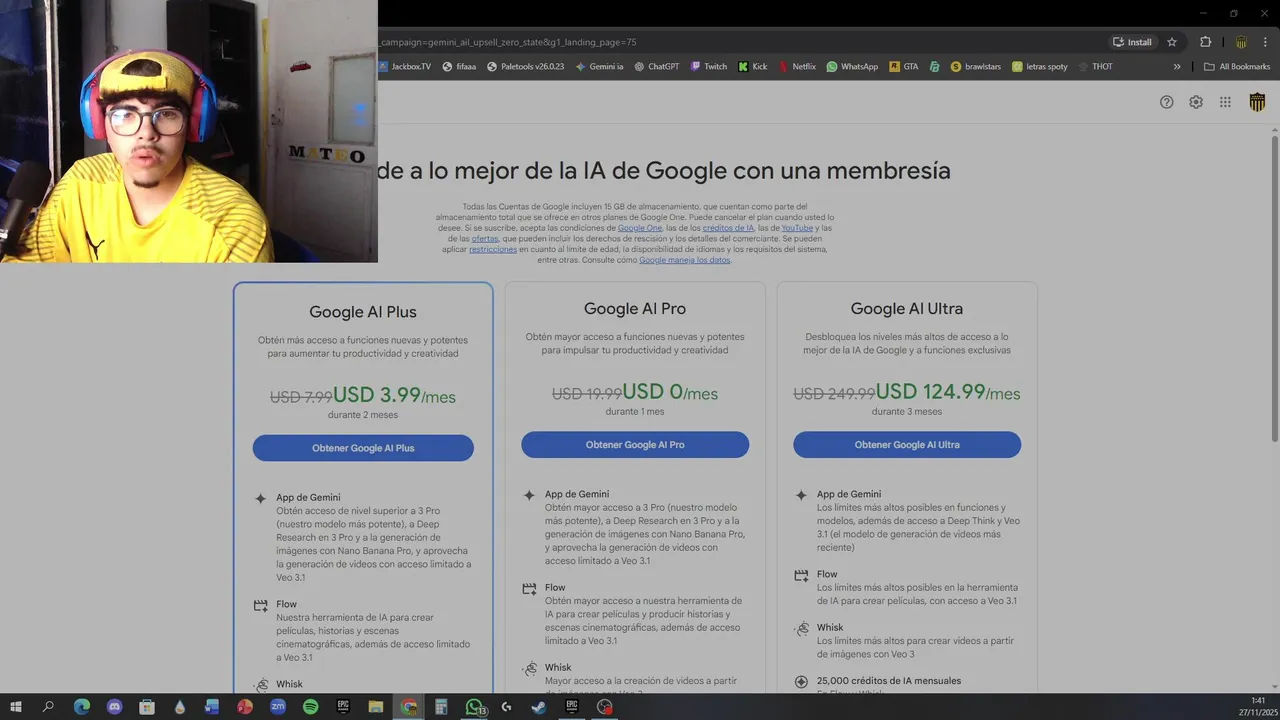Click the USD 124.99/mes price text

point(948,392)
